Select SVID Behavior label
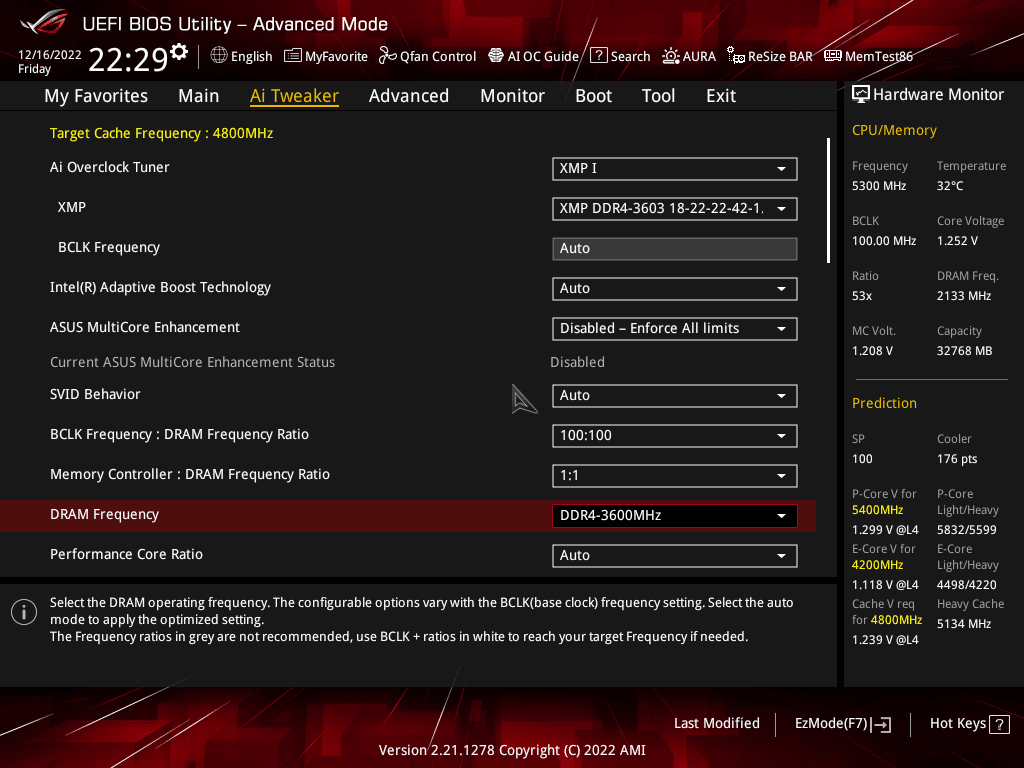This screenshot has width=1024, height=768. 95,394
